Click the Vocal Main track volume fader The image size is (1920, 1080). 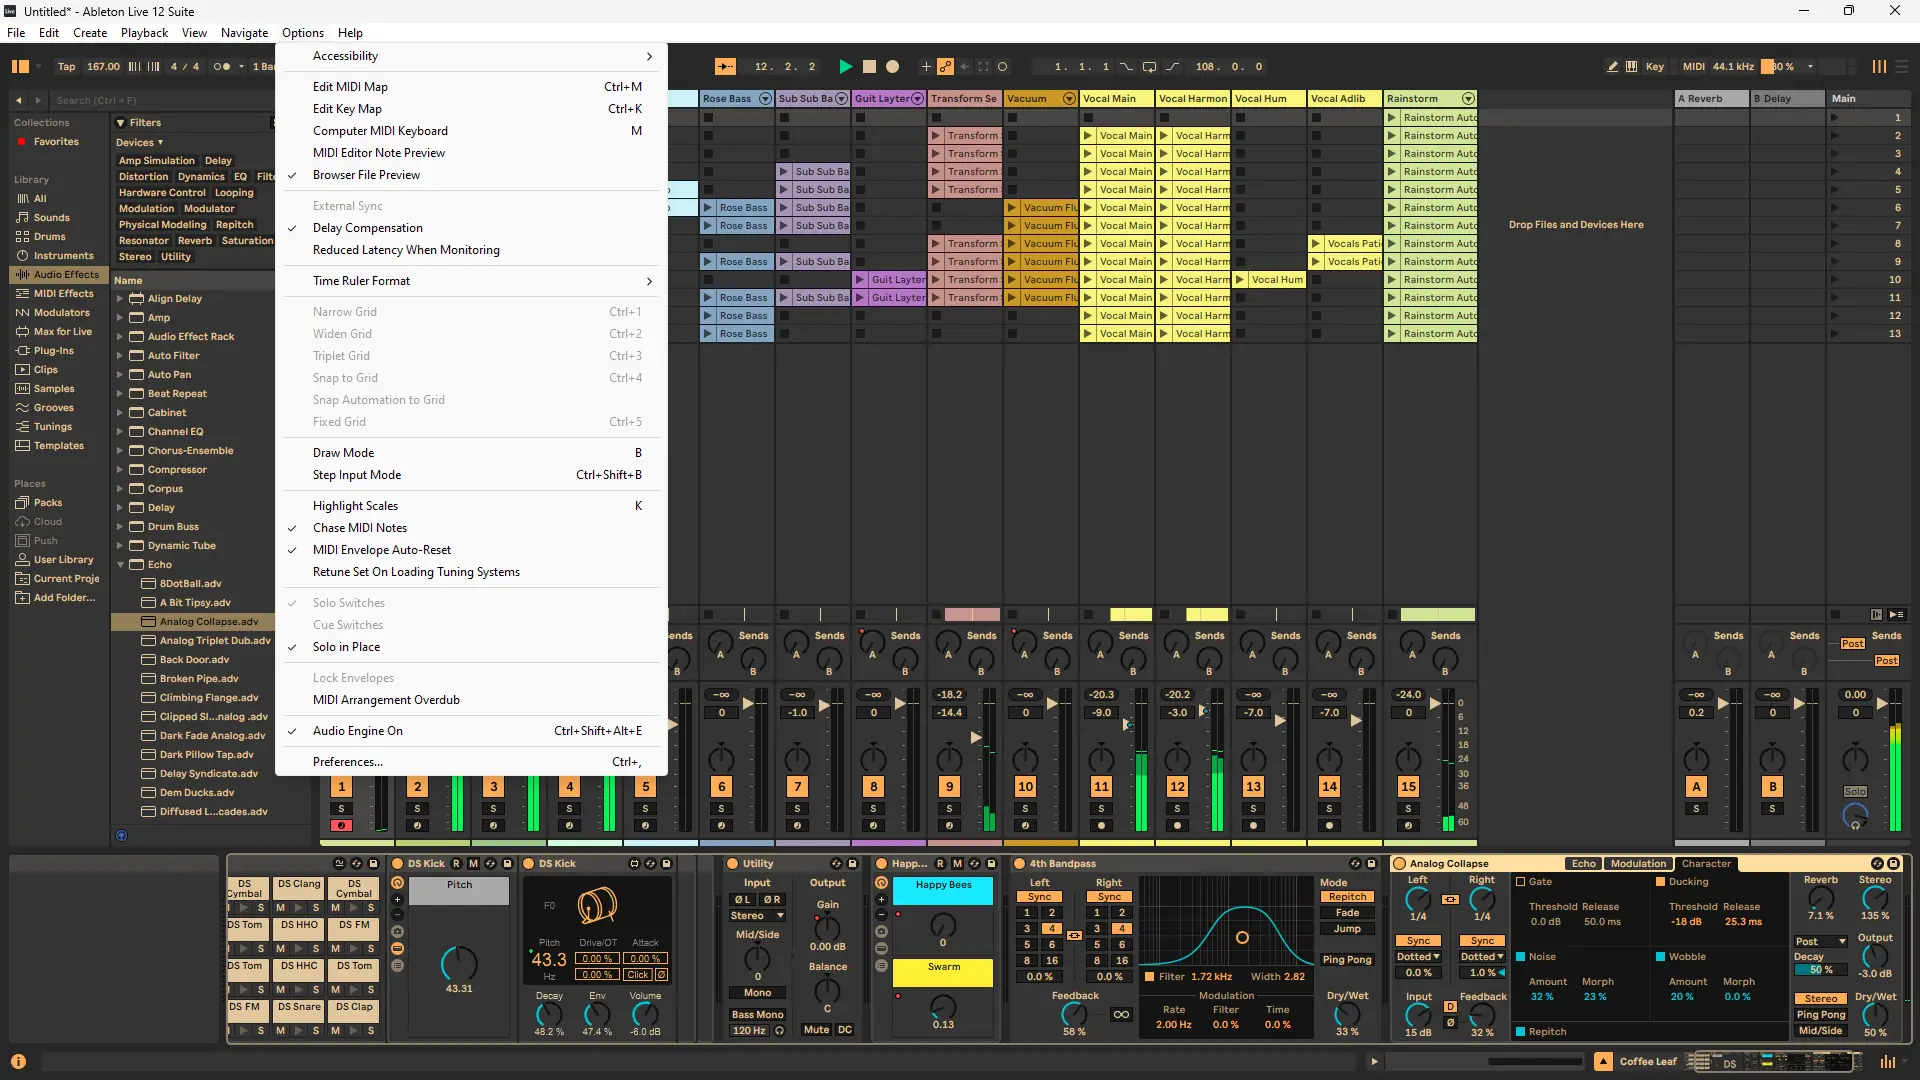[1127, 723]
